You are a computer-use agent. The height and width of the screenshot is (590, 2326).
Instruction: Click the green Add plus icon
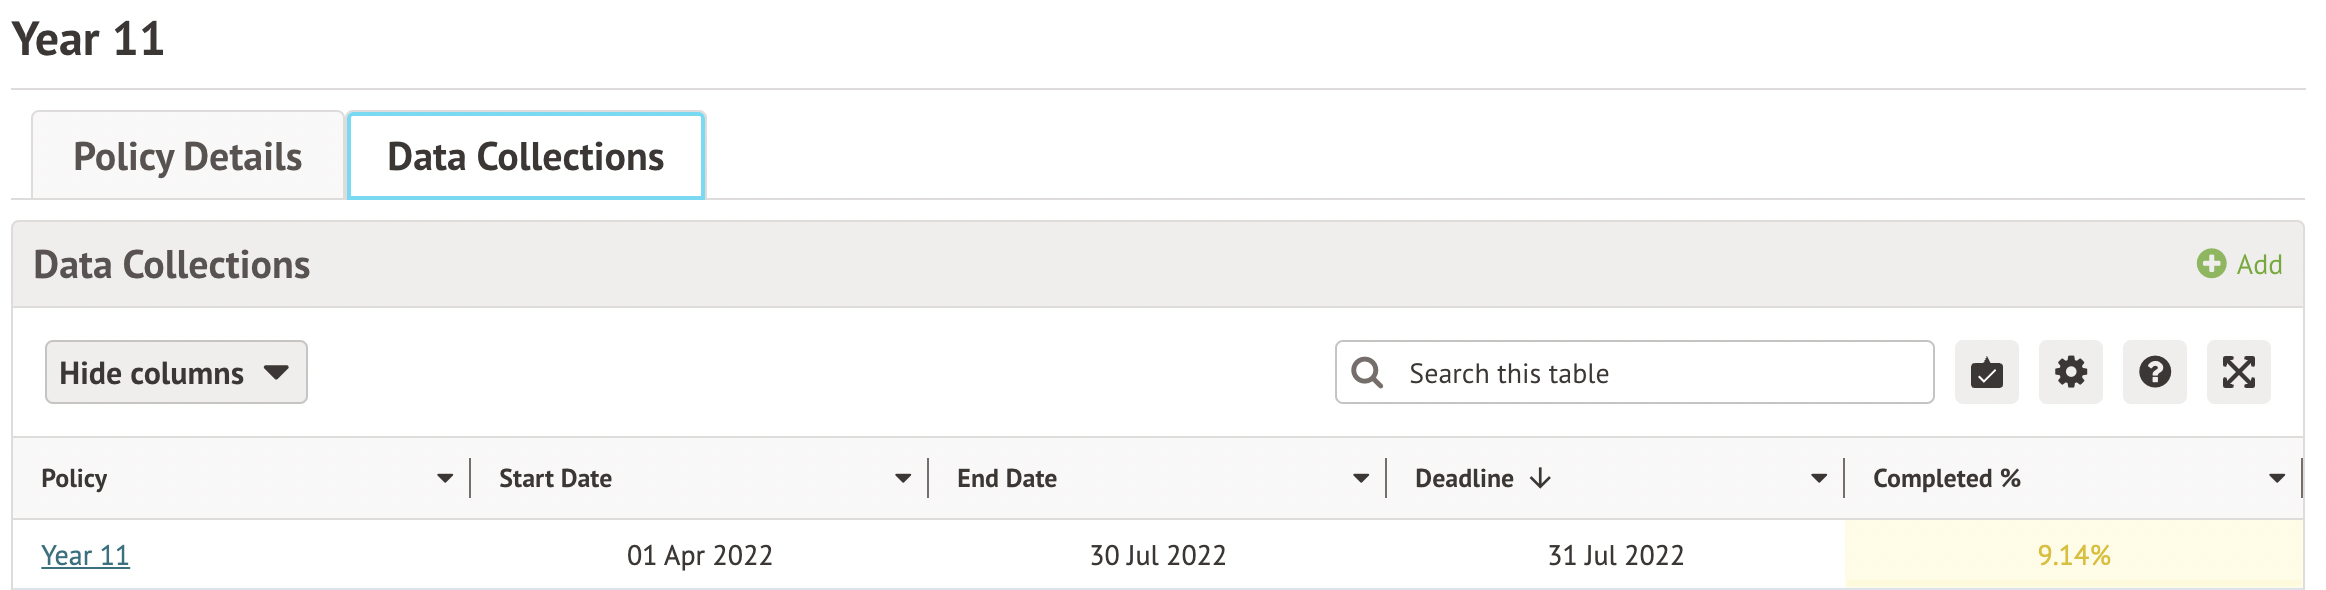tap(2211, 264)
